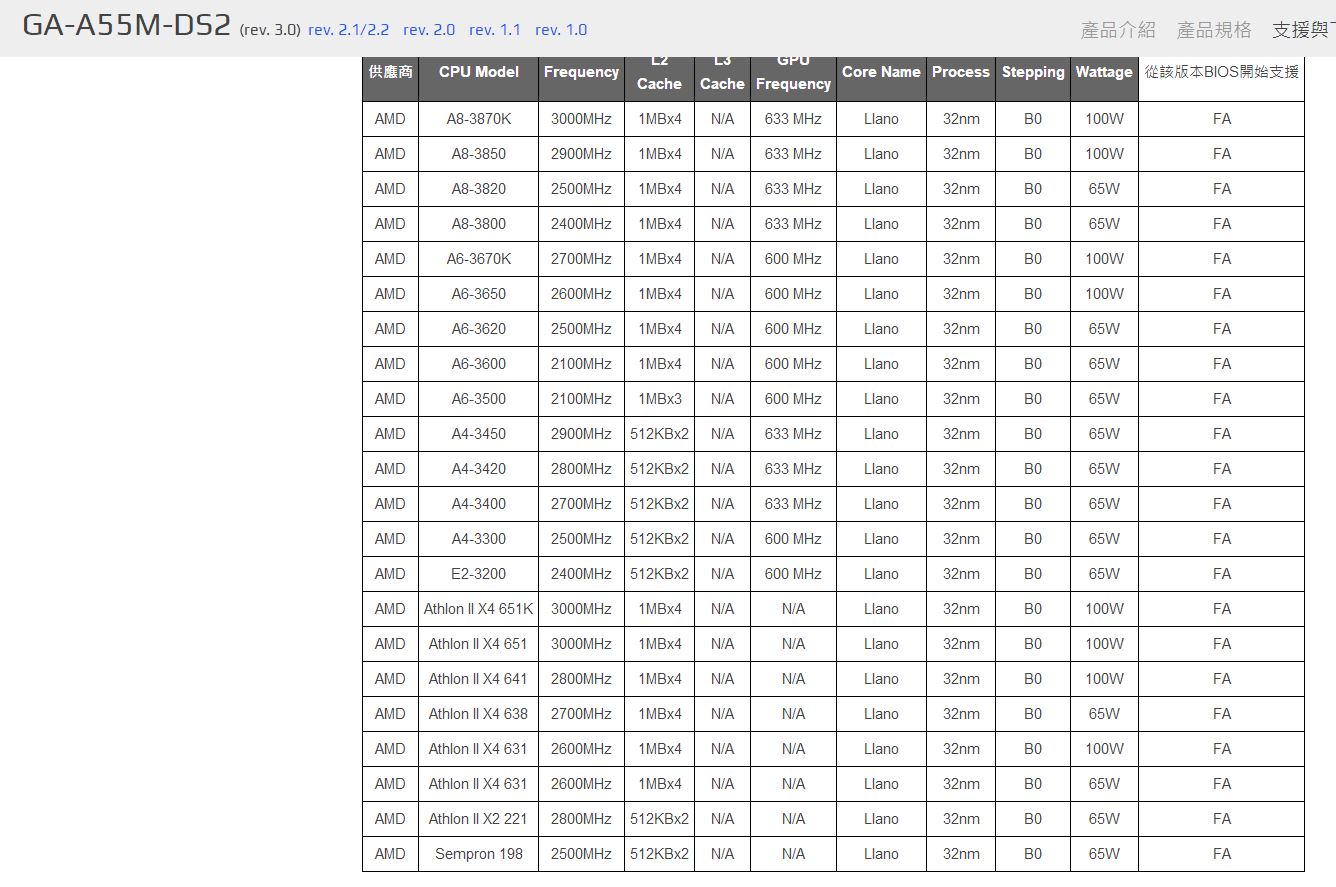Select the A6-3500 cell
The image size is (1336, 887).
(479, 399)
